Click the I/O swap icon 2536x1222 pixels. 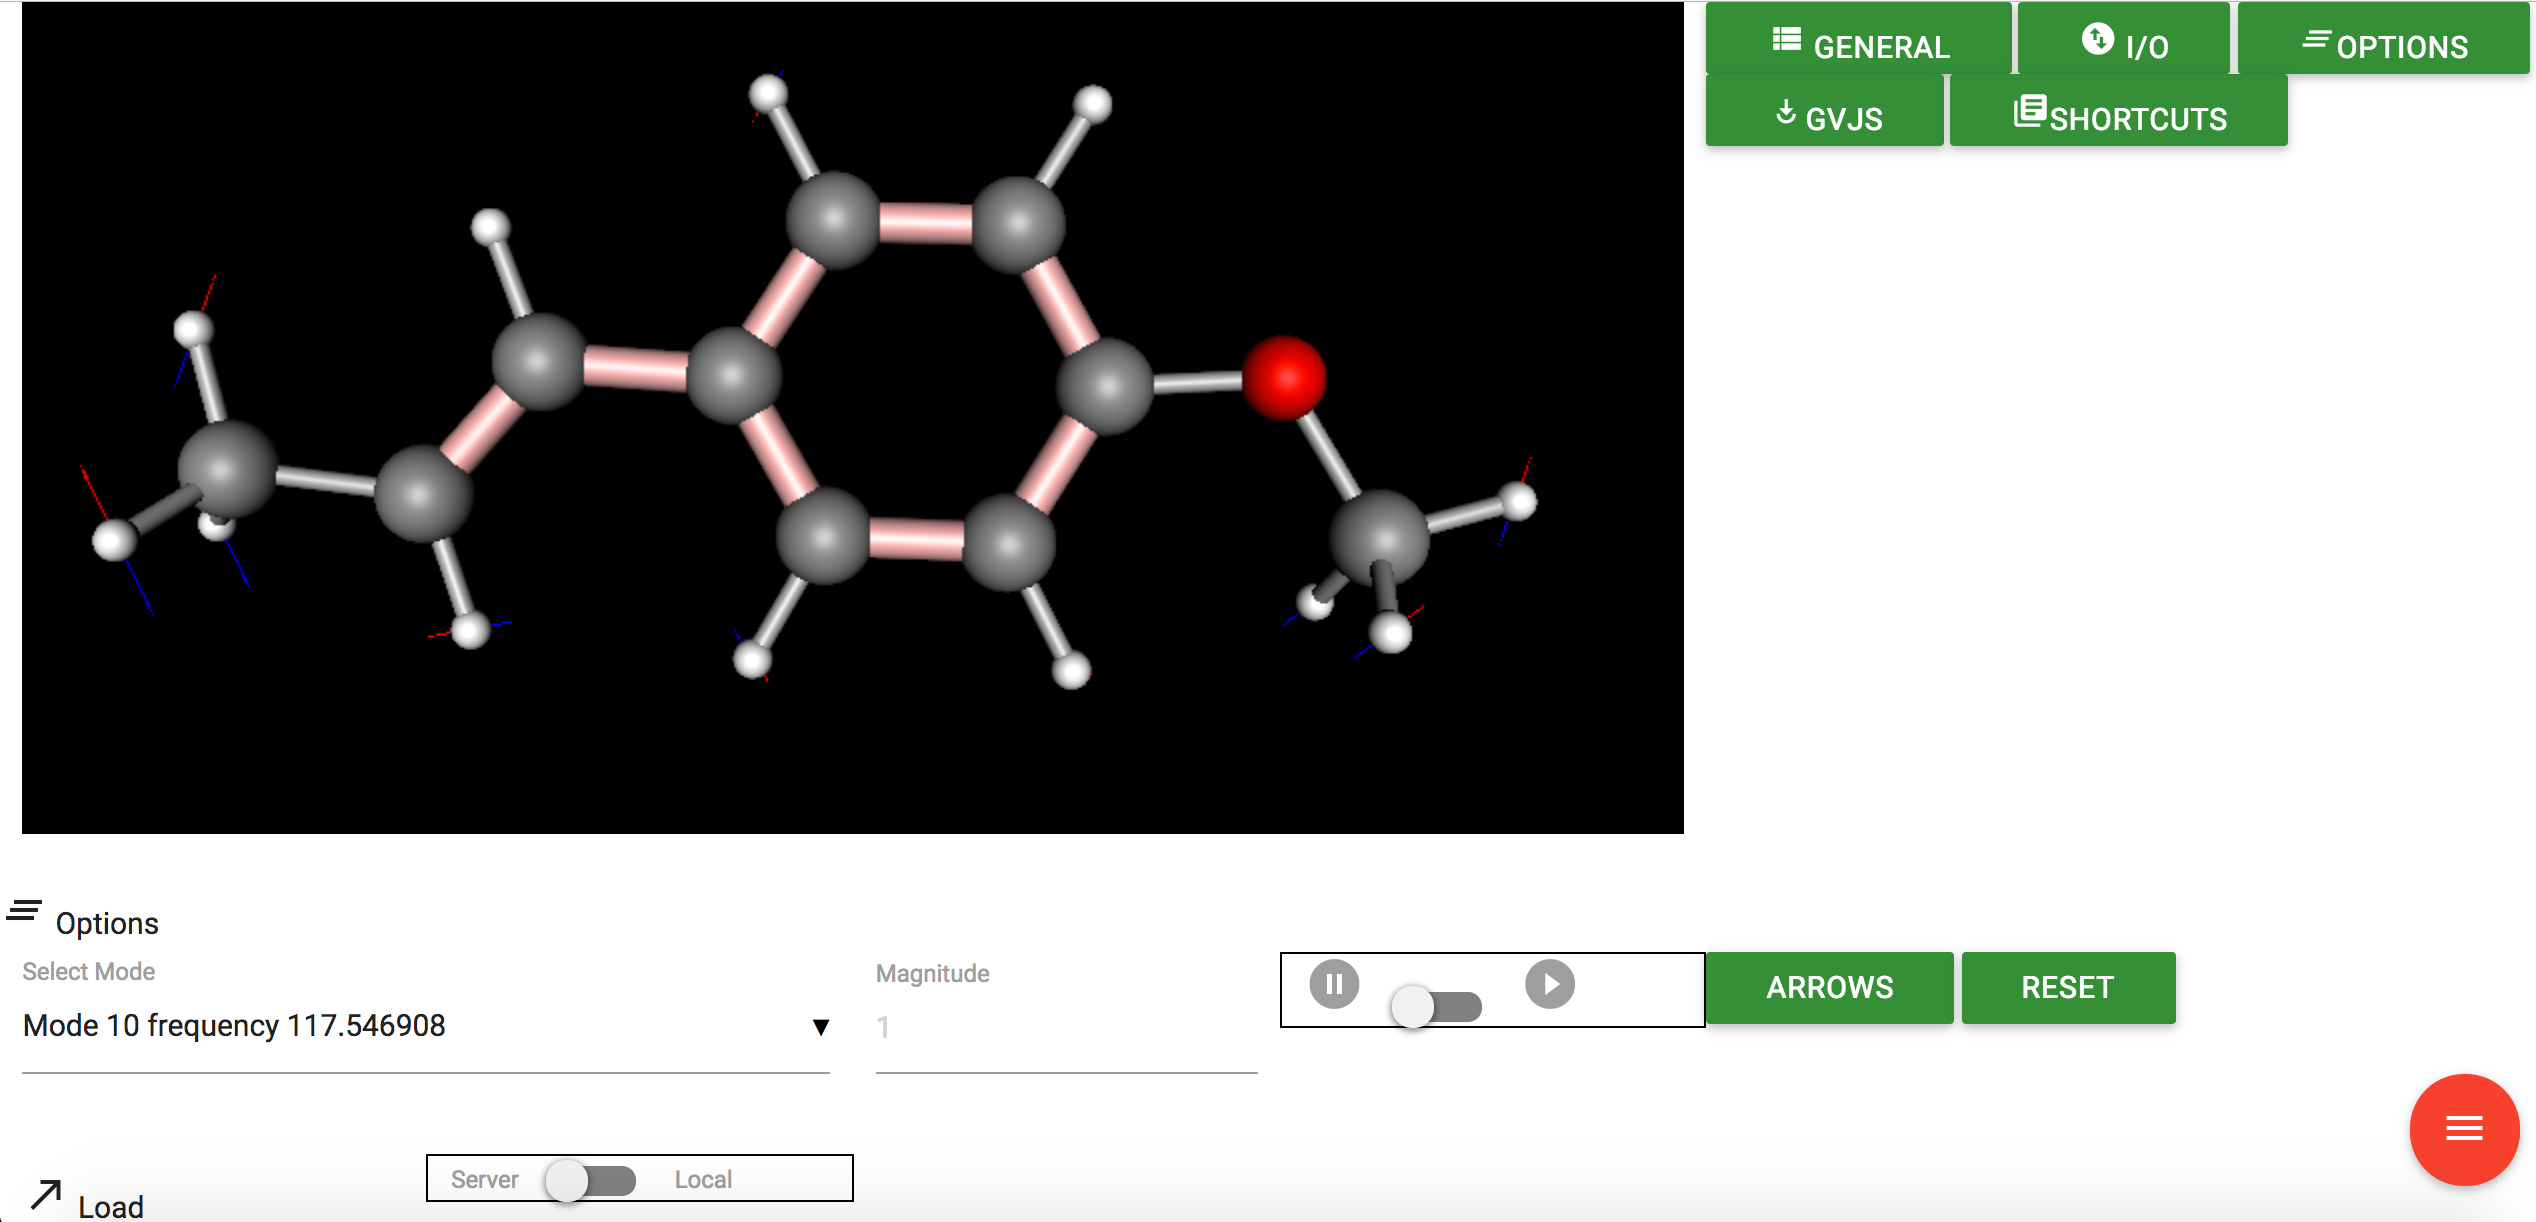click(2097, 40)
